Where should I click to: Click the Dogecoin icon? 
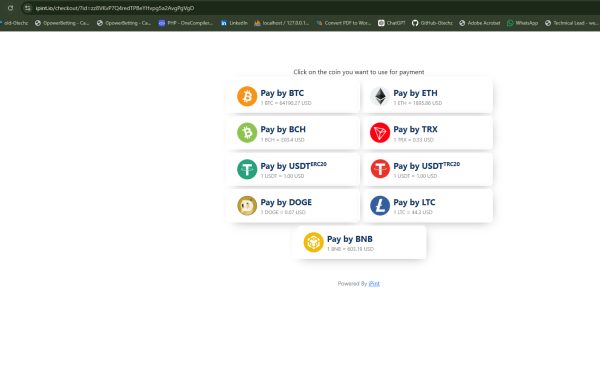click(x=247, y=206)
